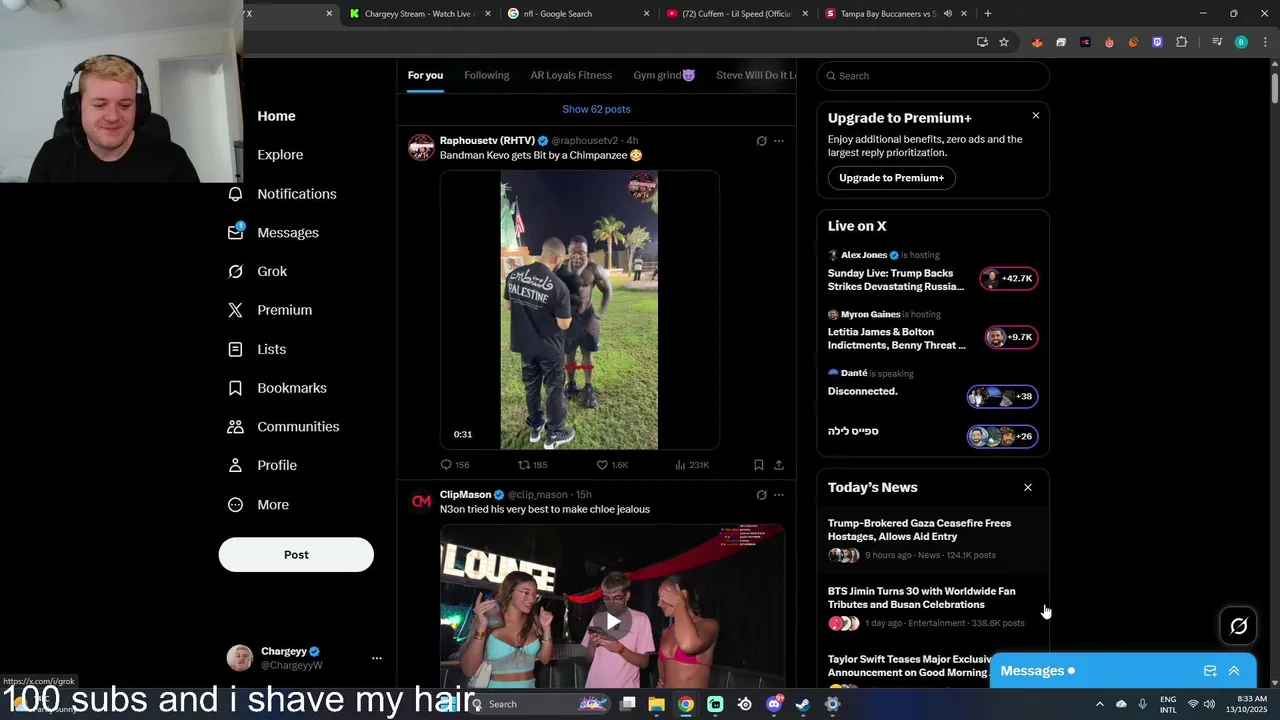Open the volume control in the system tray
The image size is (1280, 720).
1209,704
